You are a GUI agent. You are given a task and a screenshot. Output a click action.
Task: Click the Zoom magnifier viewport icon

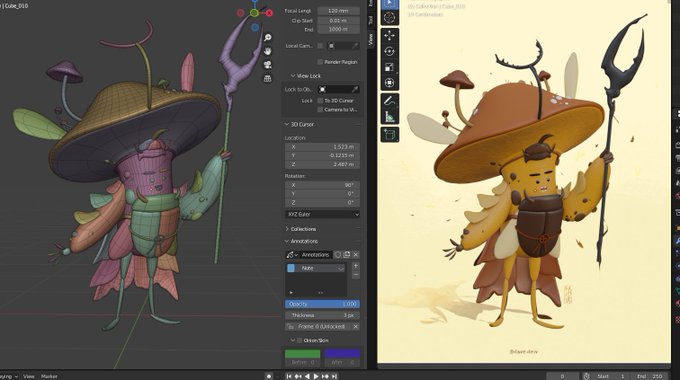point(268,38)
